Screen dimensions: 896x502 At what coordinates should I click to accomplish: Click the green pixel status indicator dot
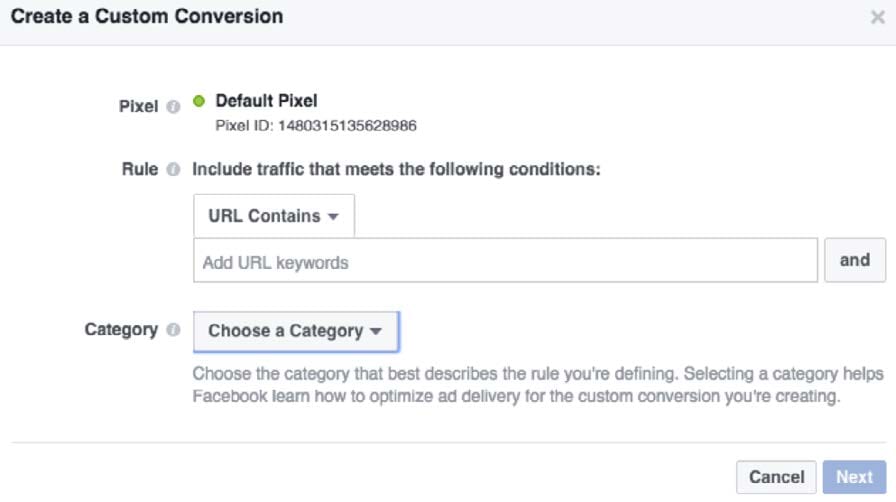point(199,101)
